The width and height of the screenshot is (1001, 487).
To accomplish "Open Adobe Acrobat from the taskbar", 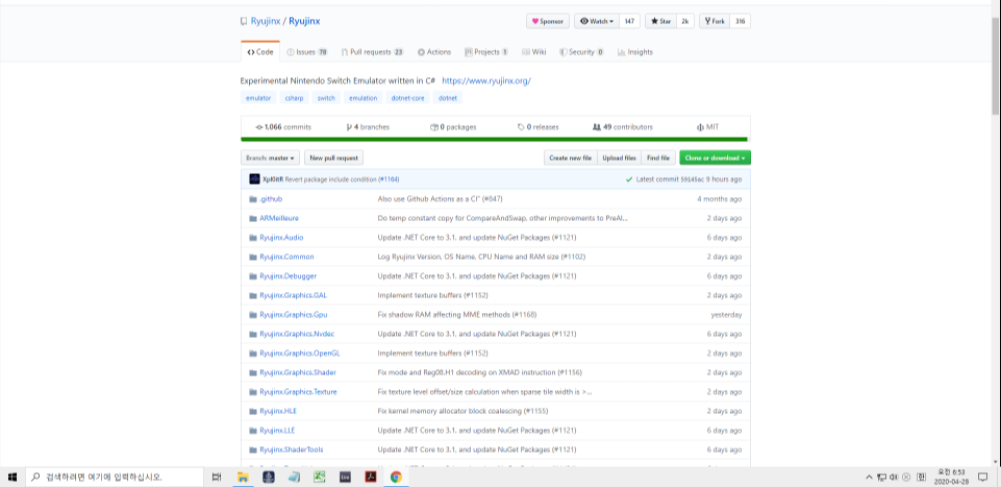I will 370,477.
